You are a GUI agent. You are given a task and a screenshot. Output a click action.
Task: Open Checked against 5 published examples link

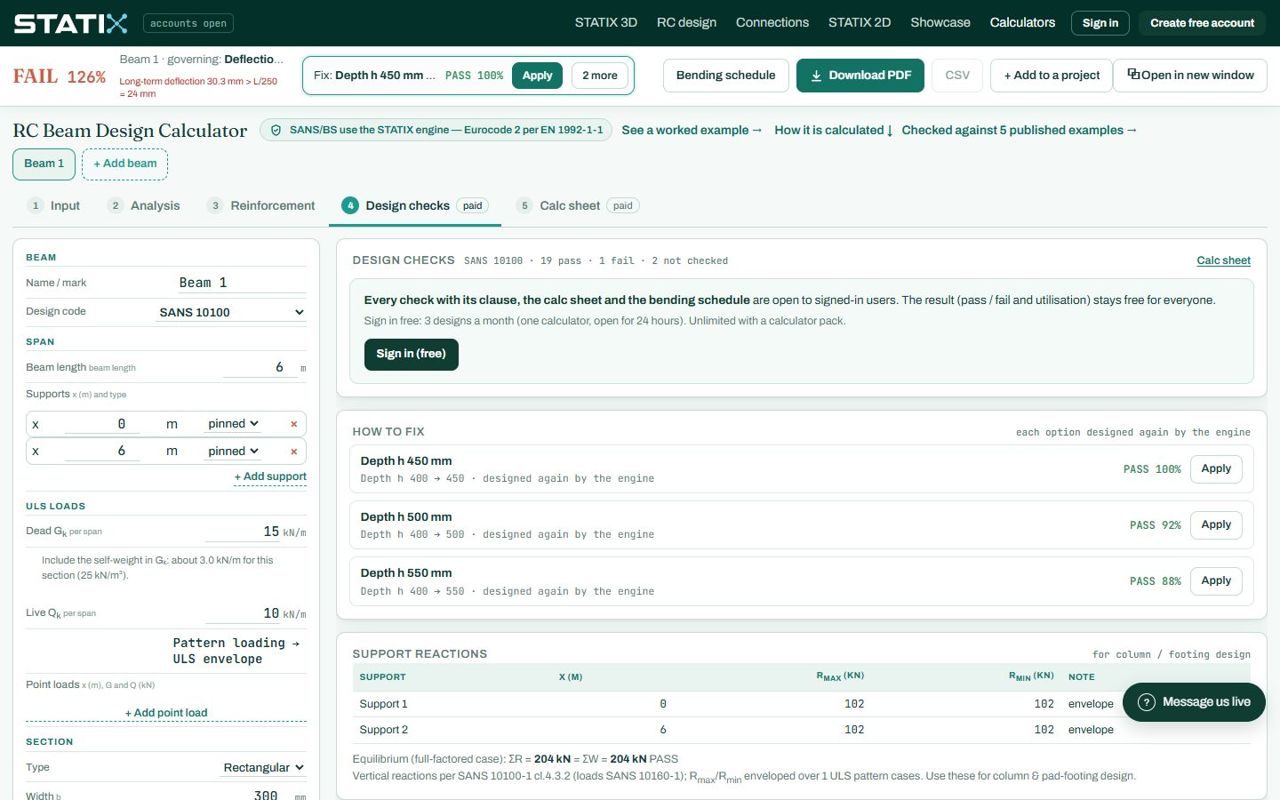tap(1019, 130)
